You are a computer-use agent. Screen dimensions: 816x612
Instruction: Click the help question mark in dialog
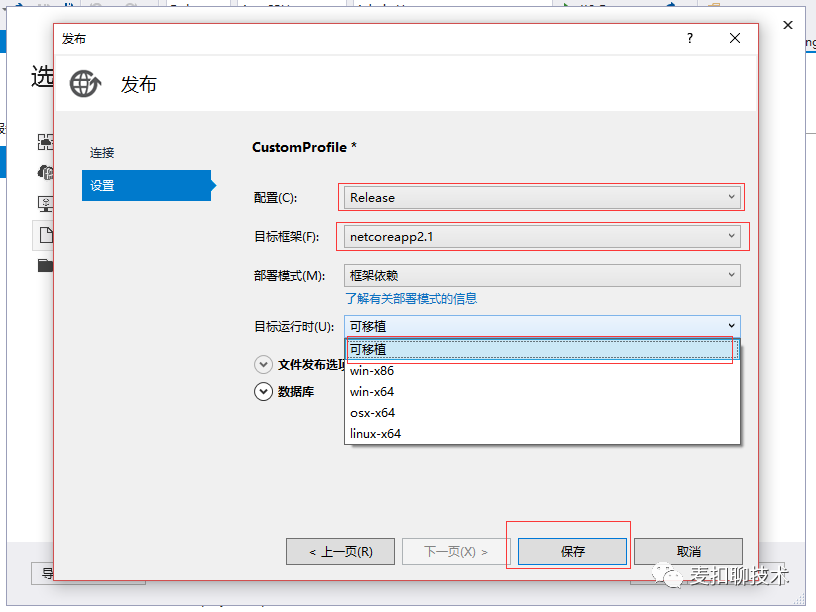[x=690, y=38]
